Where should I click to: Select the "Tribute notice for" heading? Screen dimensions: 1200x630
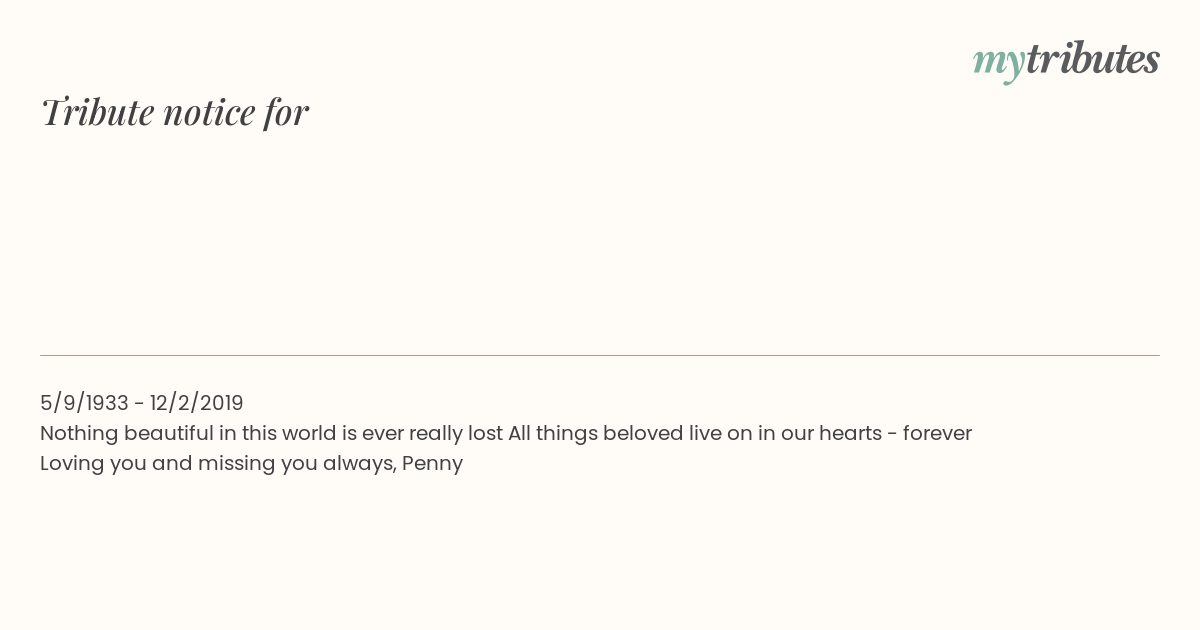[175, 112]
